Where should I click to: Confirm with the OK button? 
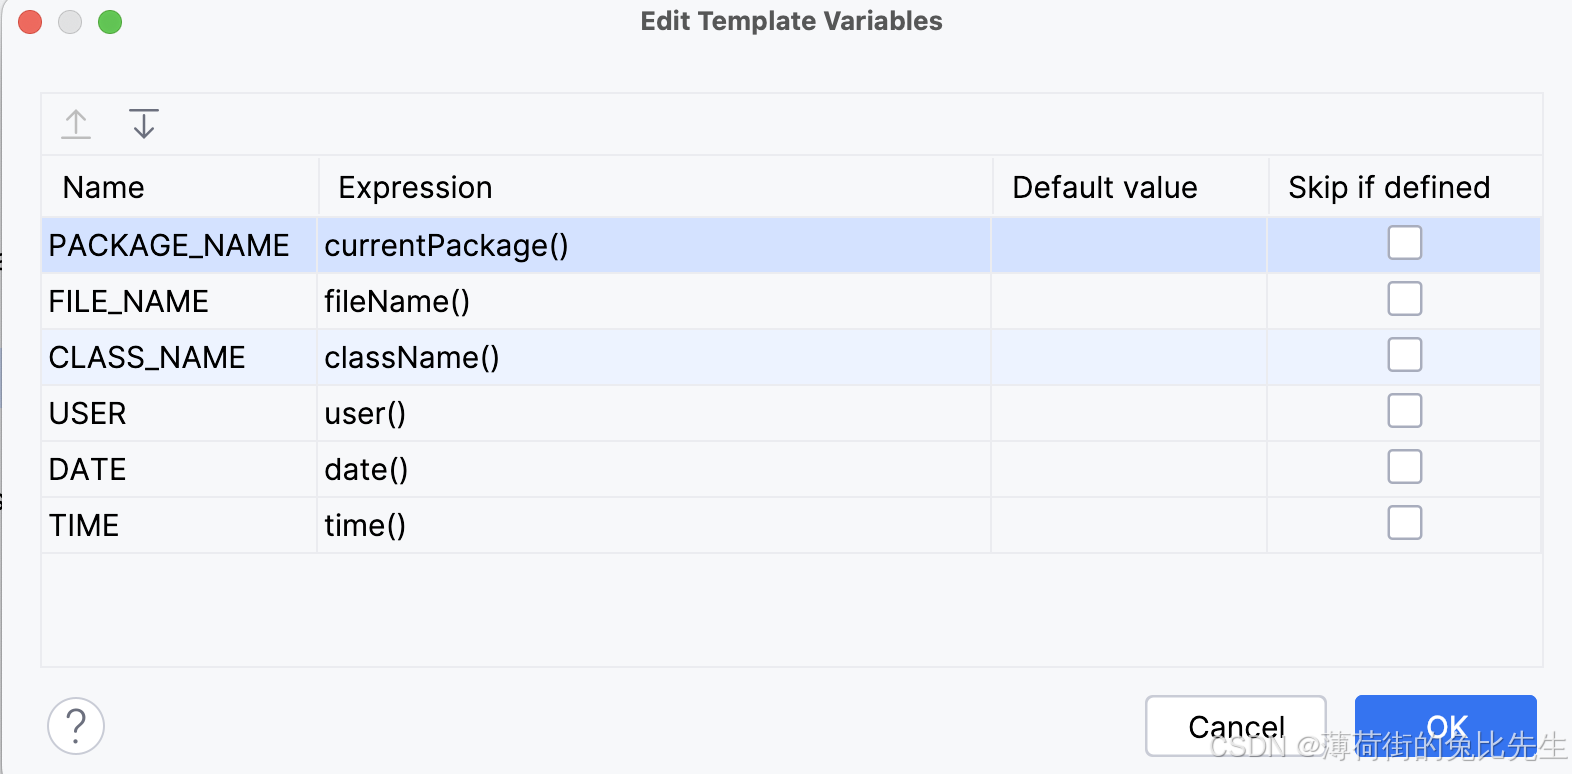click(1445, 725)
